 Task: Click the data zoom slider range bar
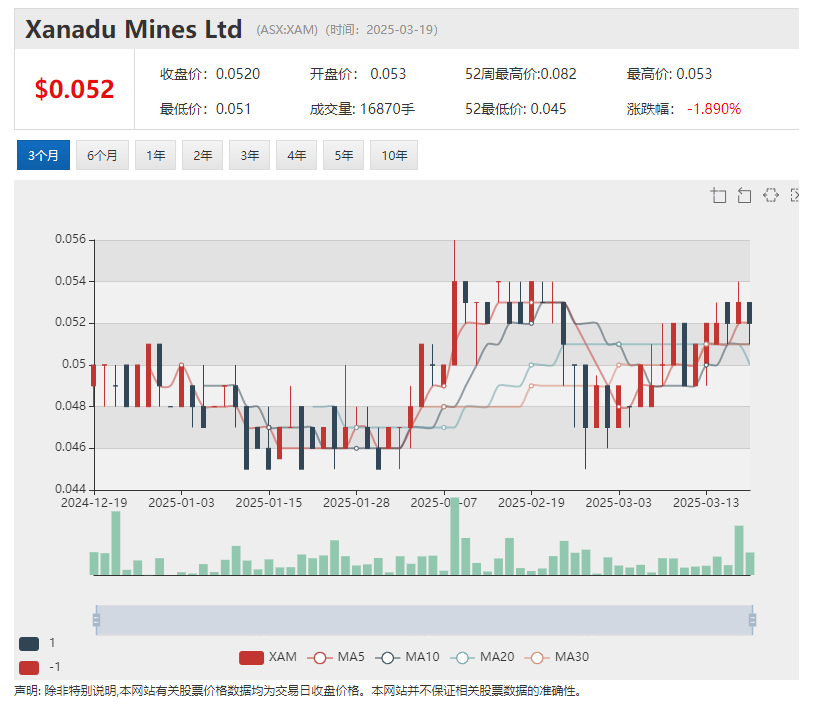[x=424, y=620]
